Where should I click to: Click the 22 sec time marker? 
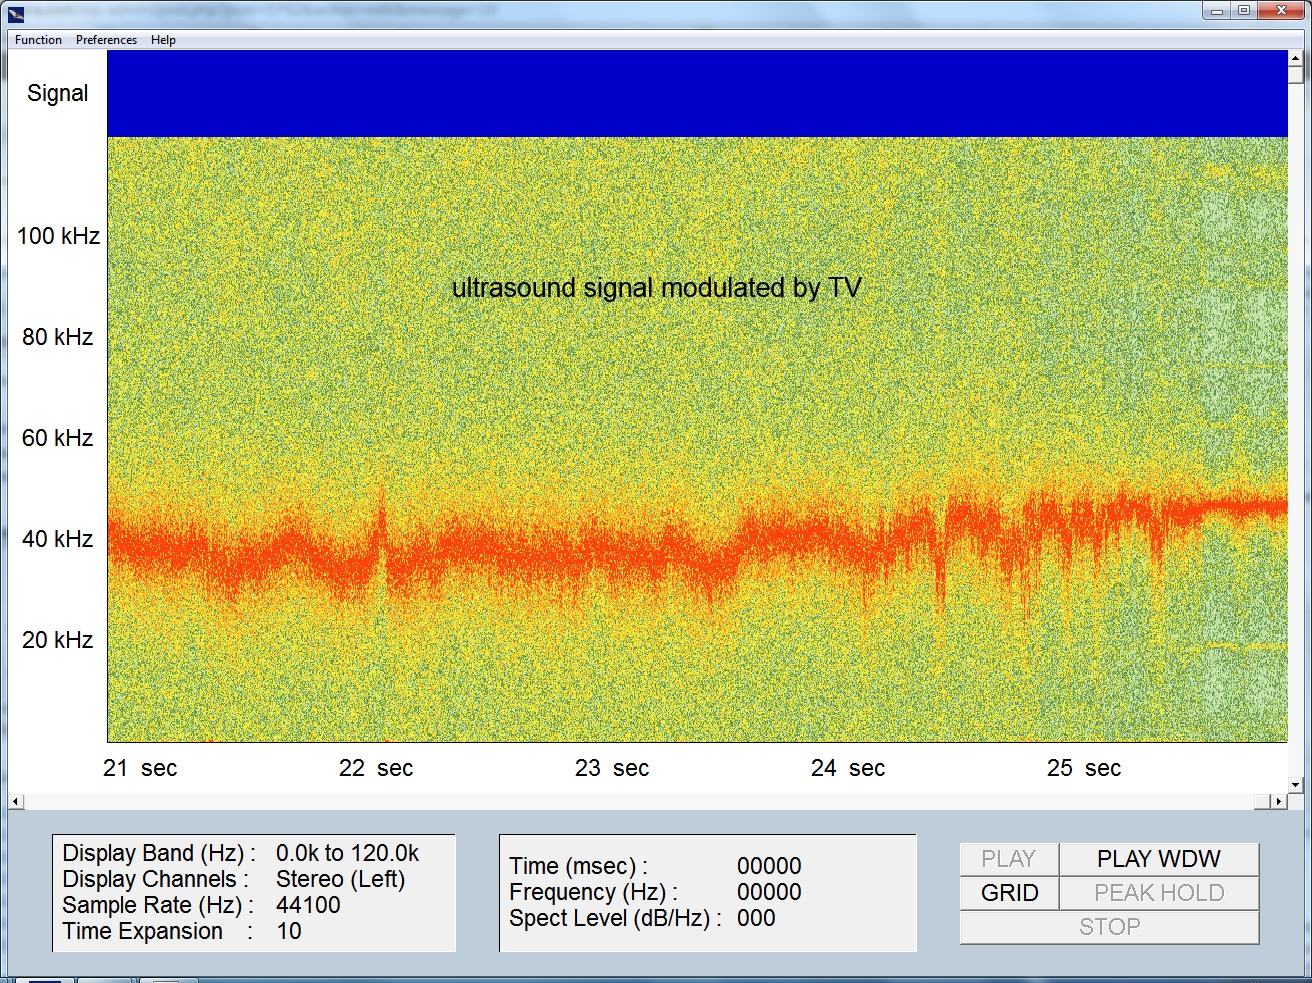376,768
